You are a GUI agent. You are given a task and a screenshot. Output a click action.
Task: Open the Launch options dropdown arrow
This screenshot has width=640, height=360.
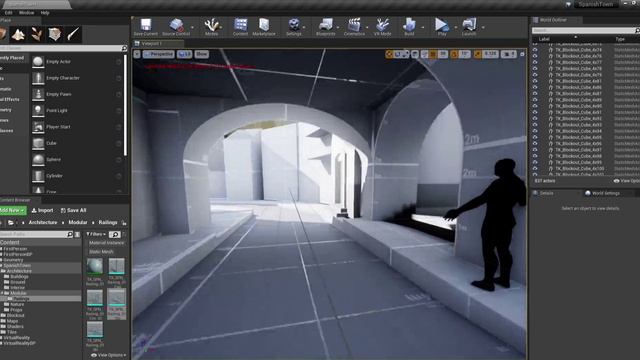pos(483,27)
